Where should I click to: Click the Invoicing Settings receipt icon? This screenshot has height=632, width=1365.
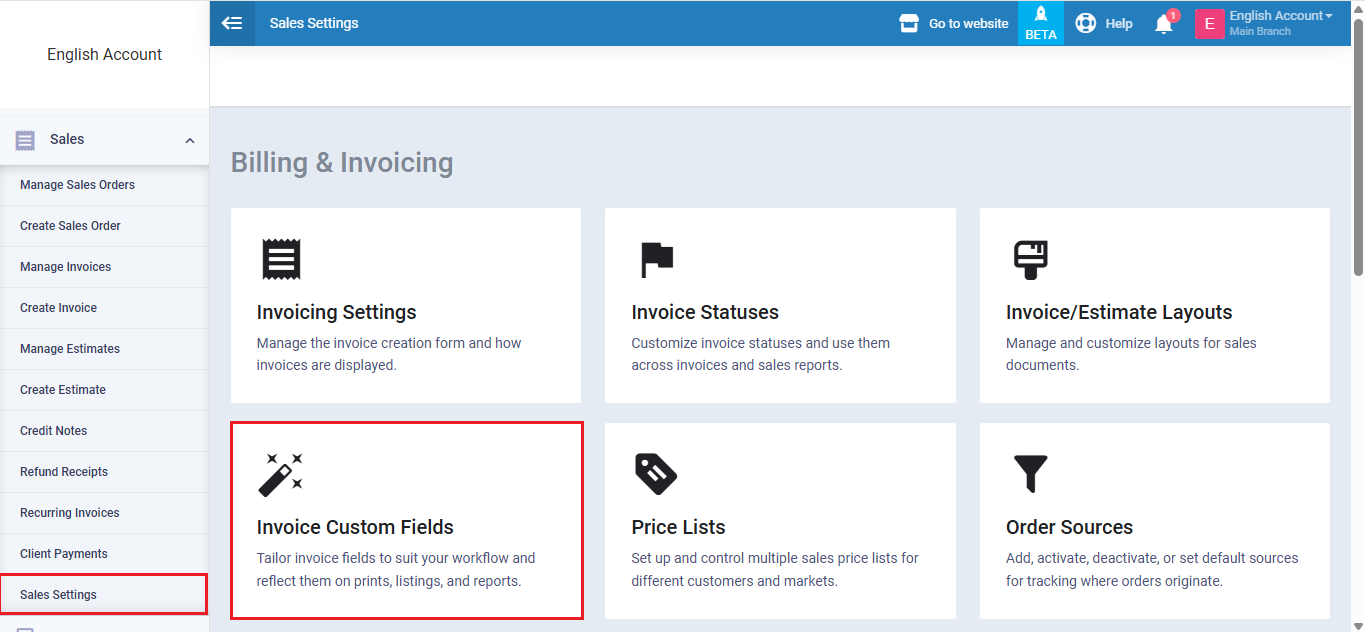281,259
